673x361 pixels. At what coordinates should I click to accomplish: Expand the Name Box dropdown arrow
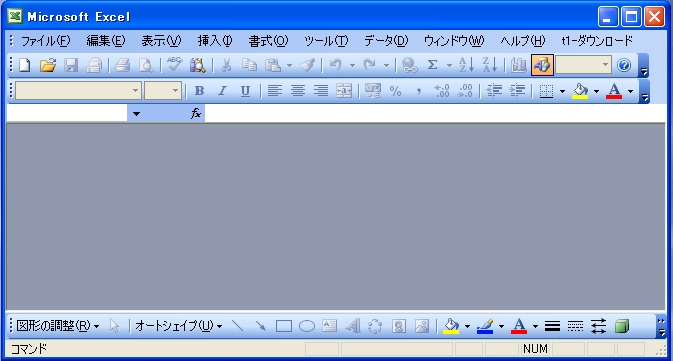click(x=136, y=114)
